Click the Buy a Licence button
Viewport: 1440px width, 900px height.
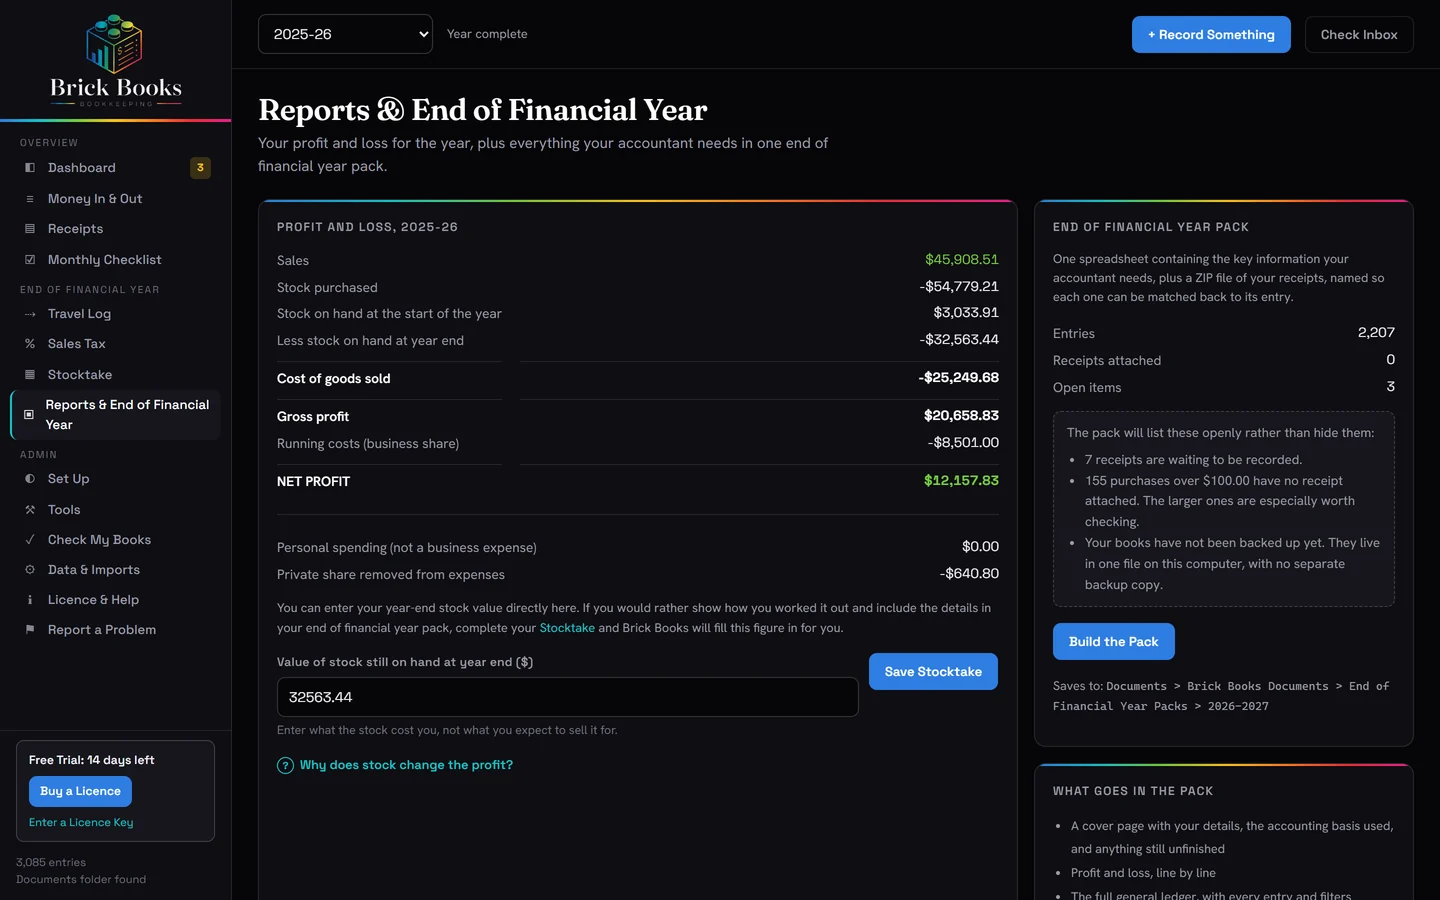(x=80, y=791)
